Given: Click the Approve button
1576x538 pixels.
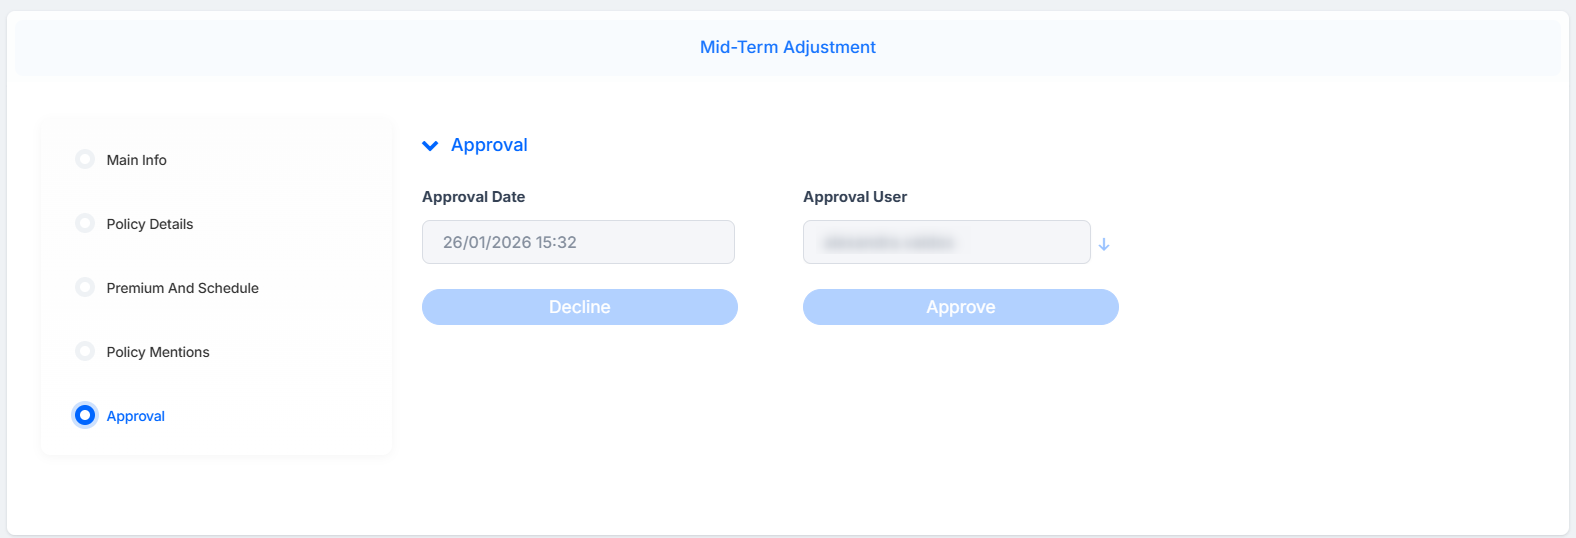Looking at the screenshot, I should tap(961, 307).
